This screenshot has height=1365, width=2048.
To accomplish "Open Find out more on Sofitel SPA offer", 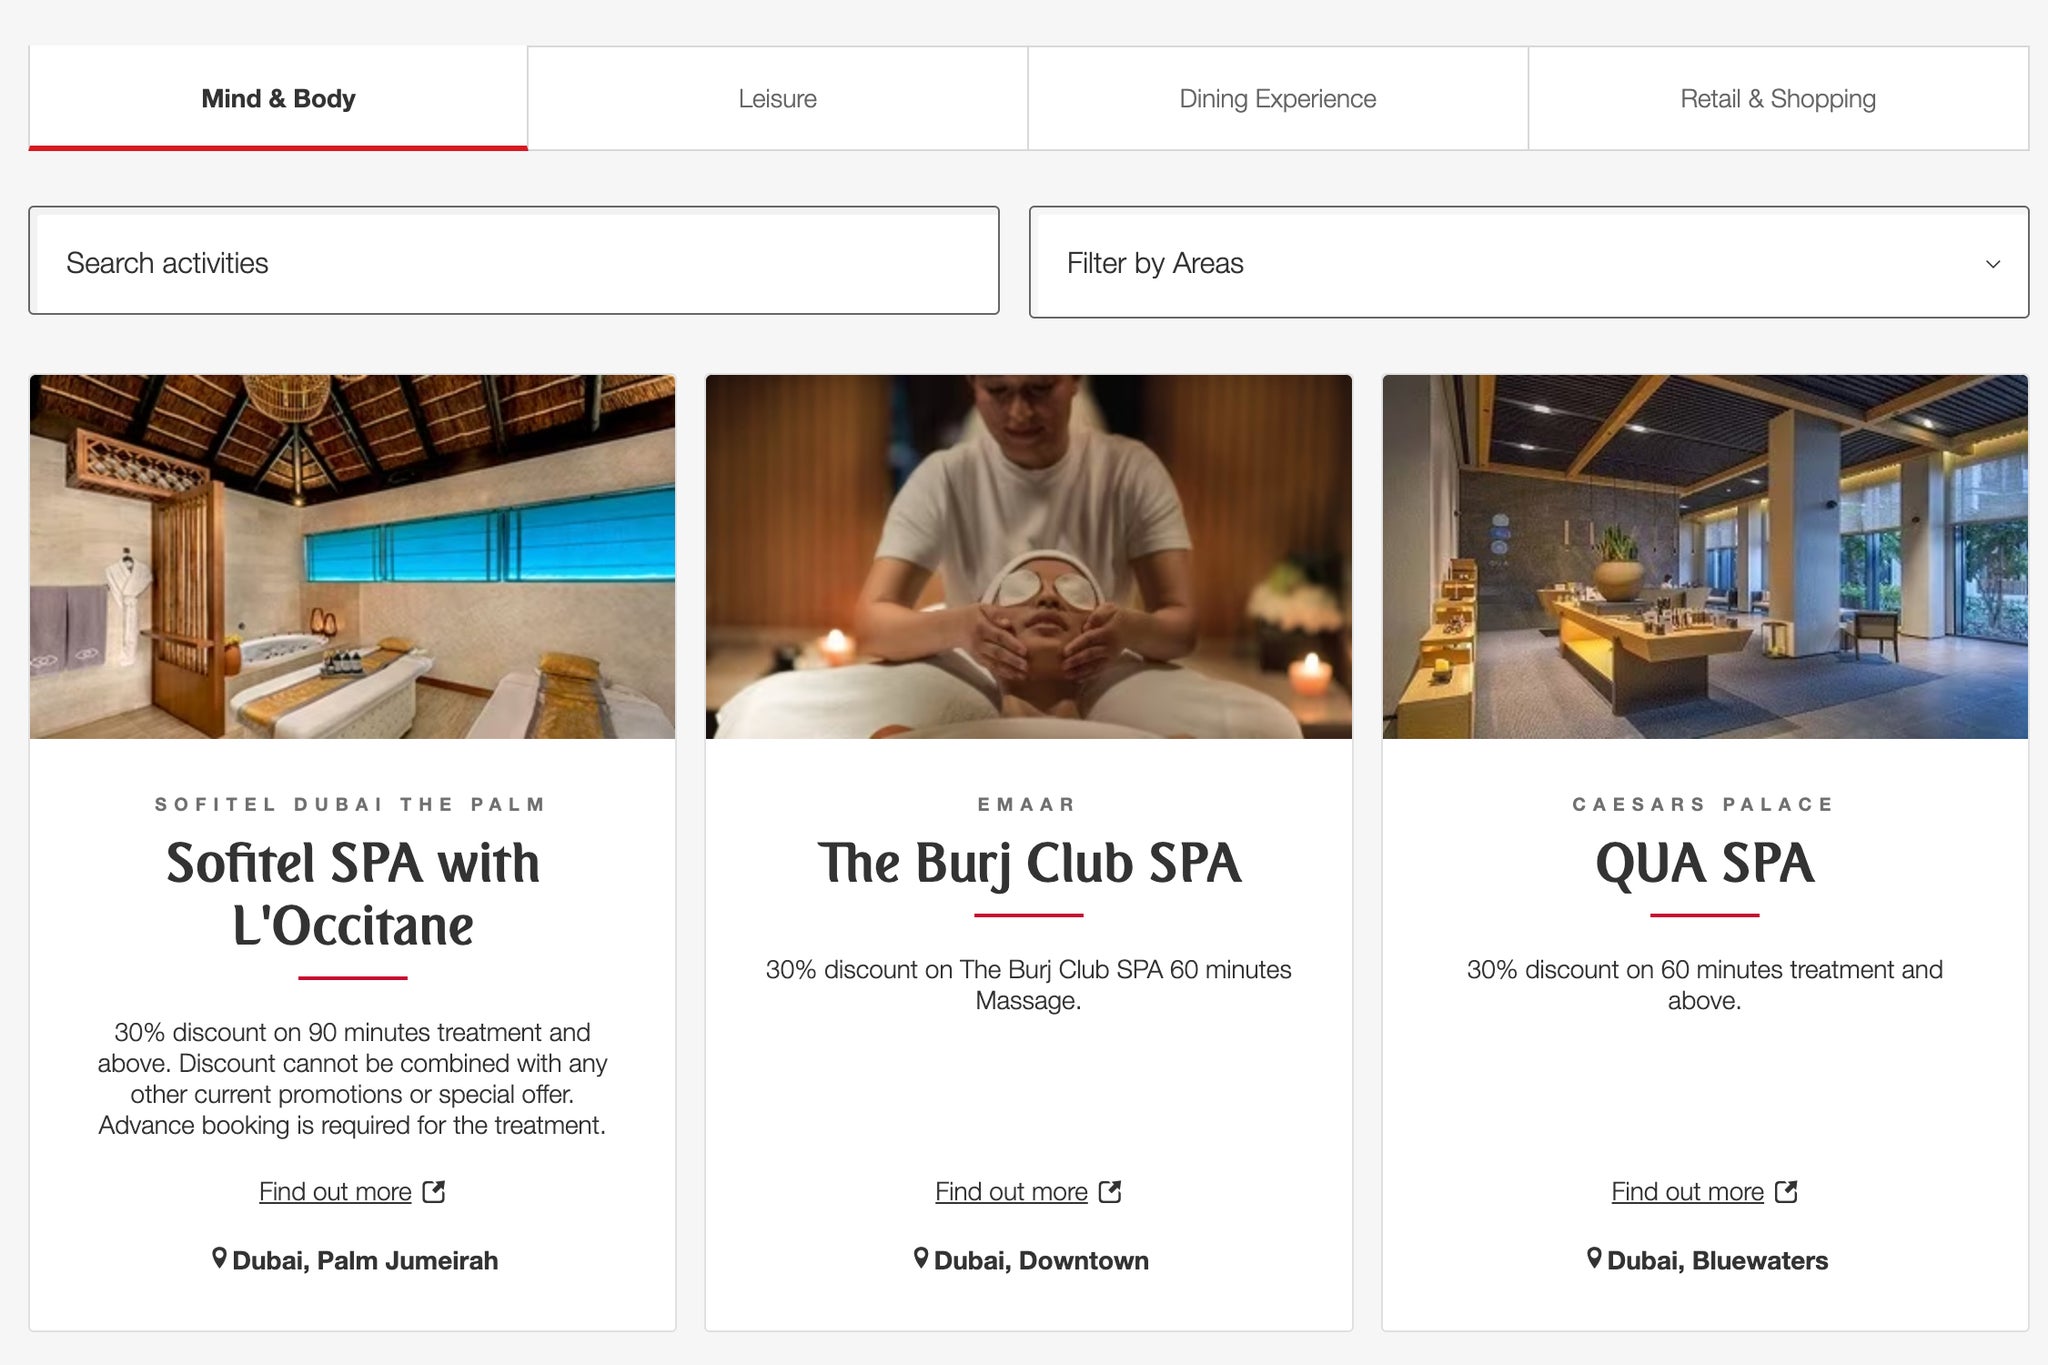I will tap(335, 1191).
